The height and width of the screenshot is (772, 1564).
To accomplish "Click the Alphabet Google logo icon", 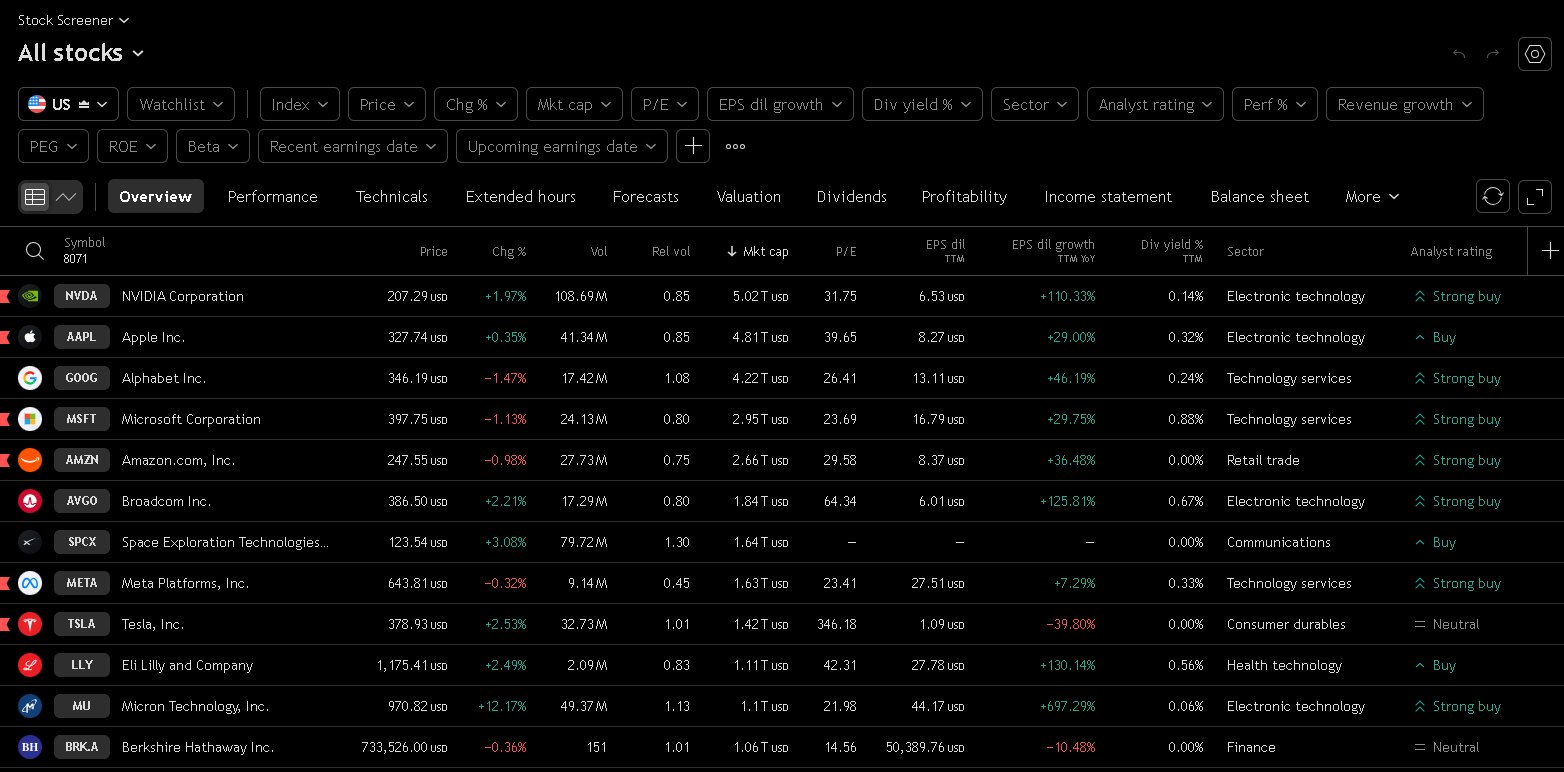I will point(30,378).
